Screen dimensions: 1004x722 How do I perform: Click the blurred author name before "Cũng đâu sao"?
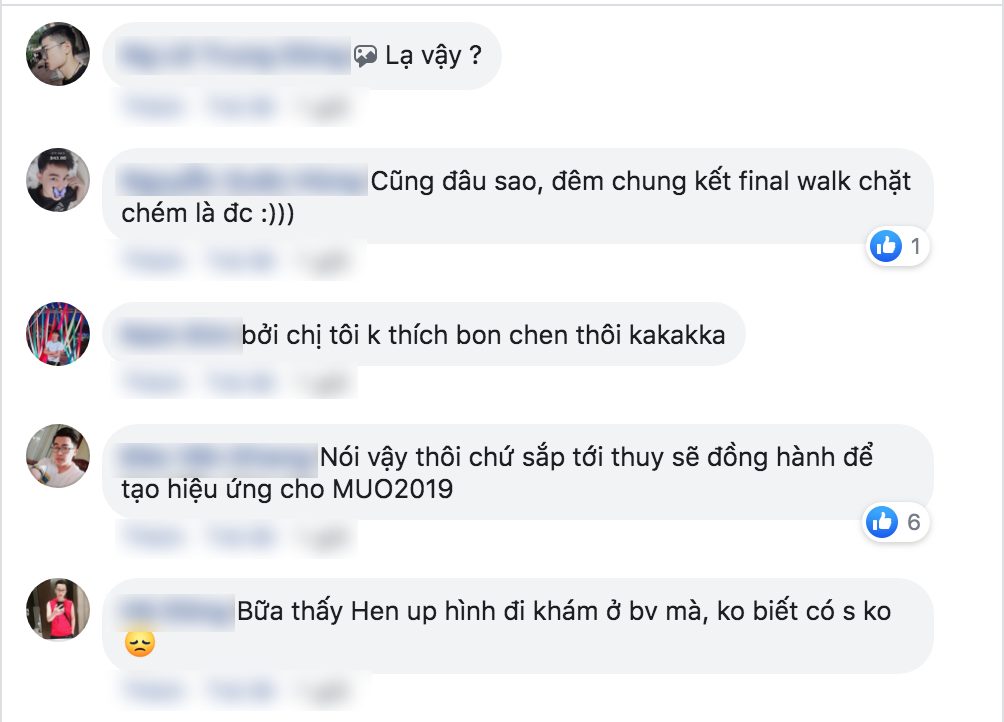click(243, 181)
